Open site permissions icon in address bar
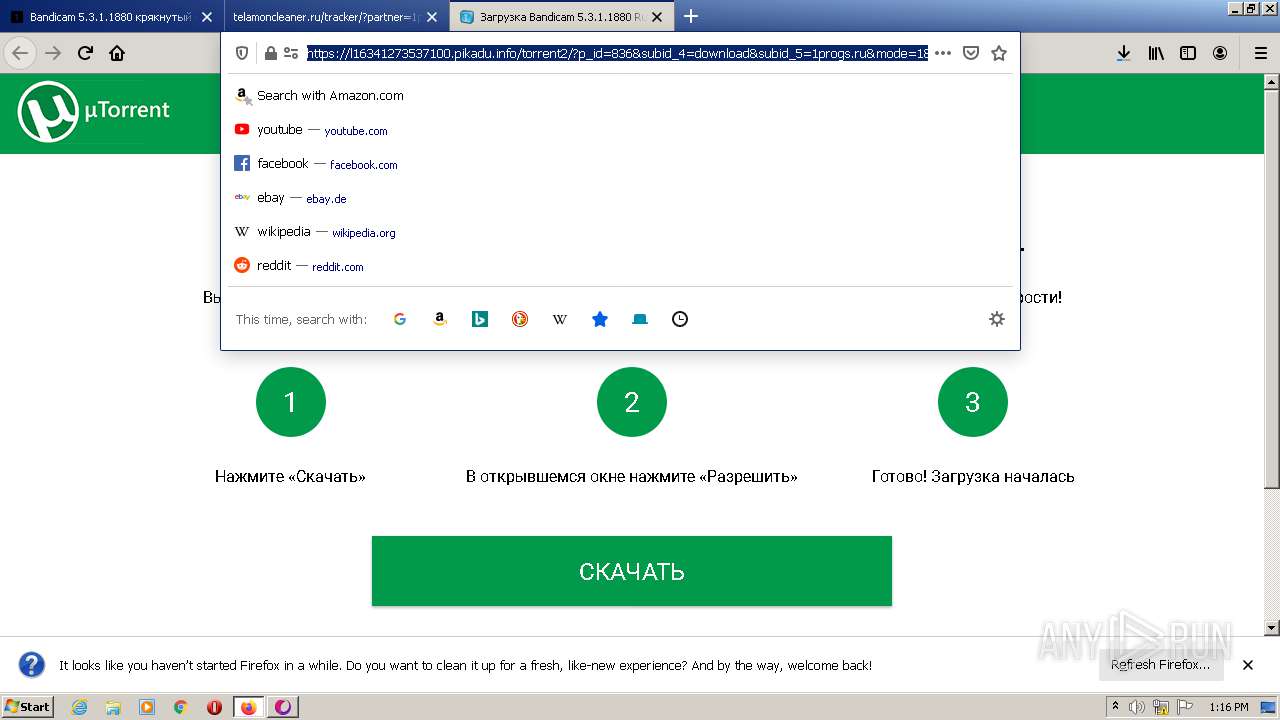 (x=291, y=53)
